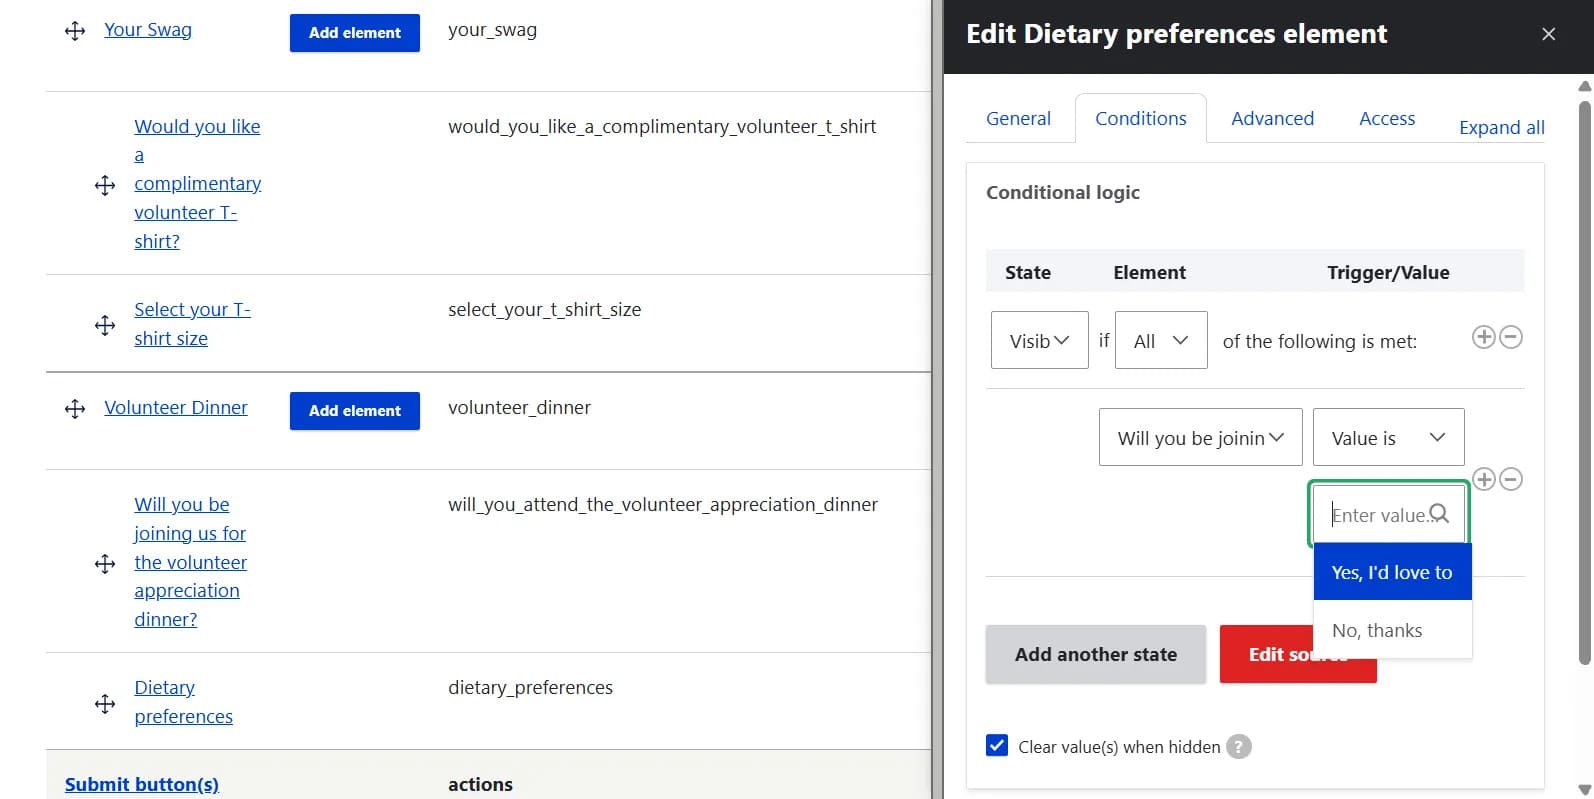Open the Dietary preferences link
1594x799 pixels.
(x=184, y=702)
